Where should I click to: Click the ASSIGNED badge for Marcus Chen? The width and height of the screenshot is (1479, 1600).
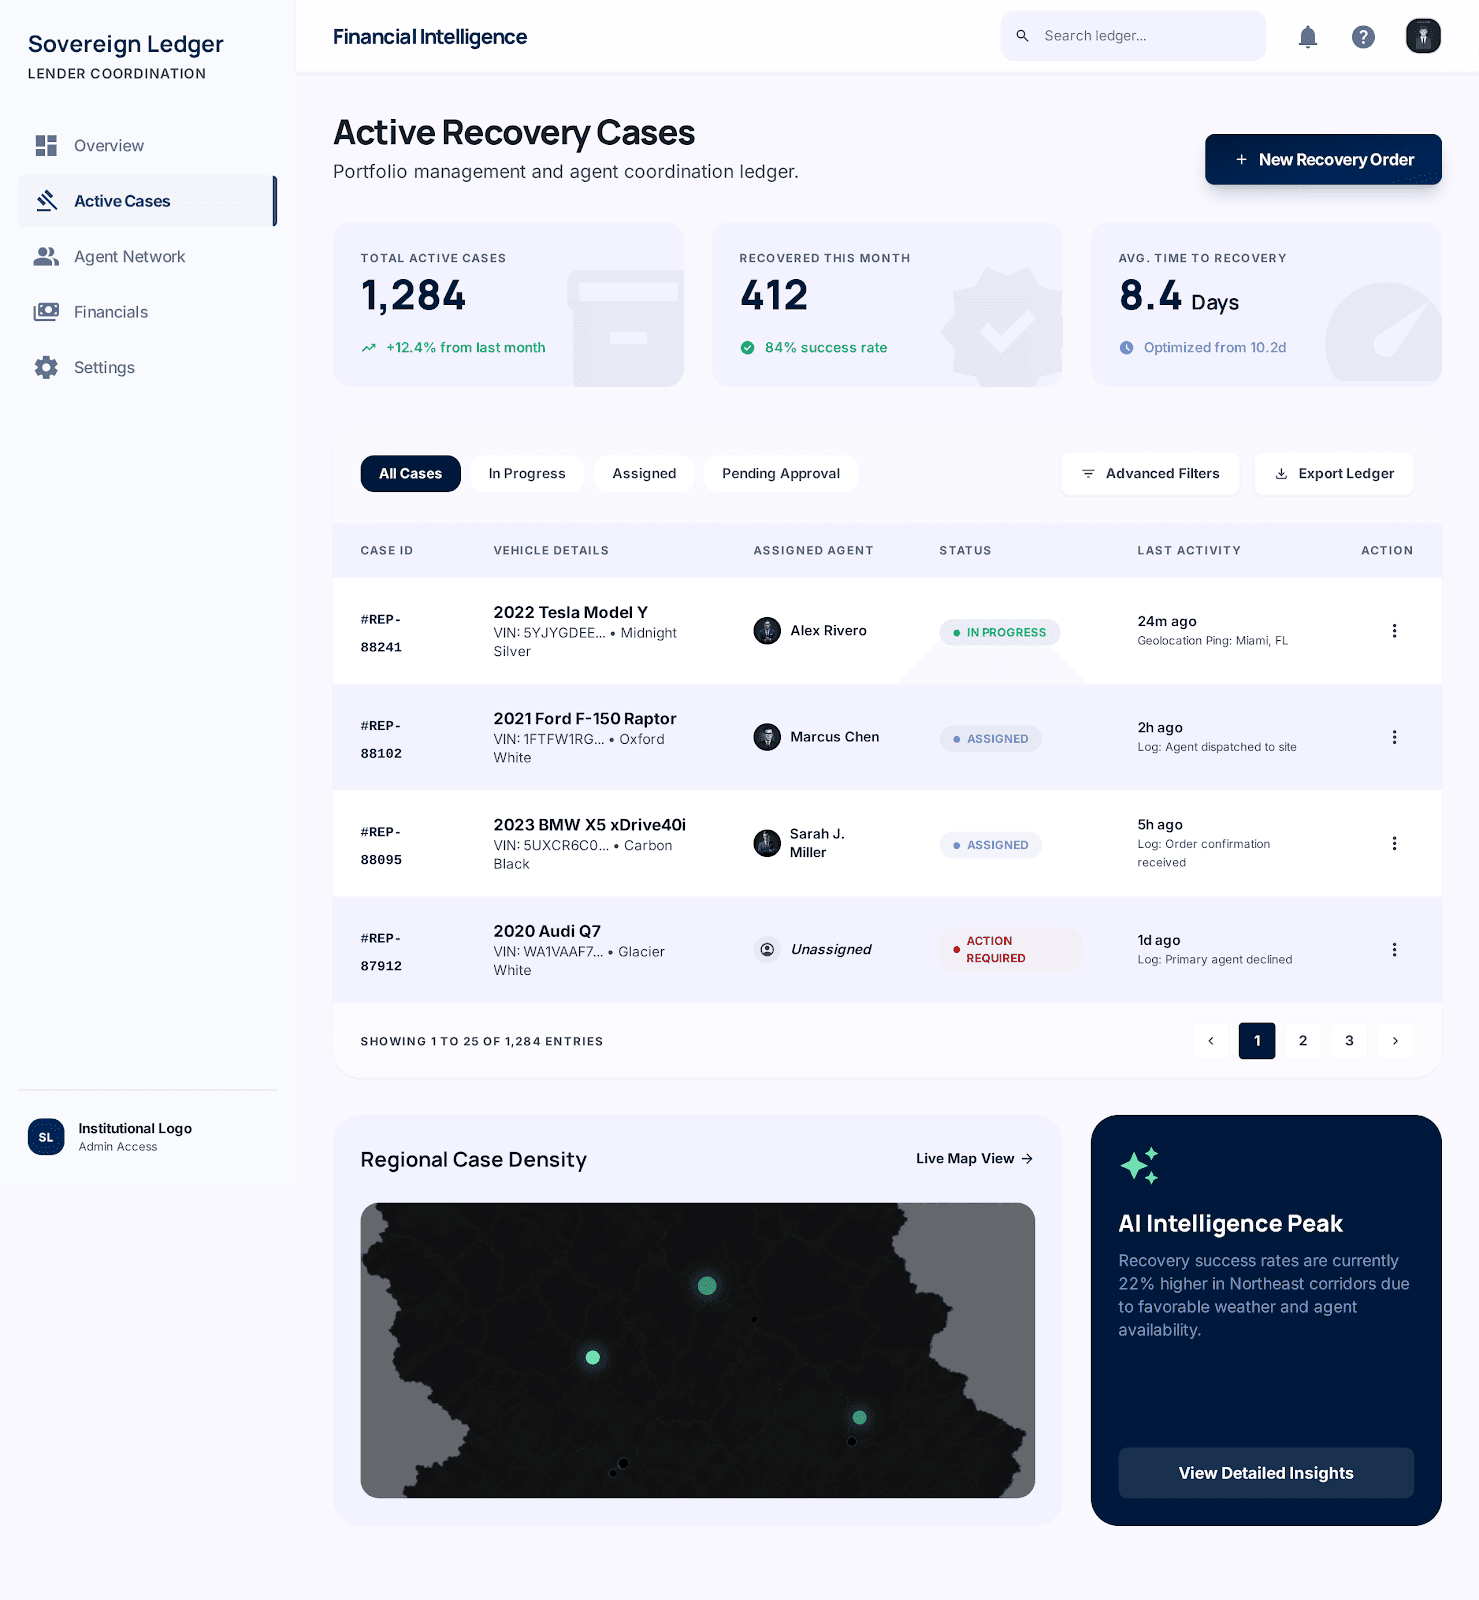tap(990, 739)
